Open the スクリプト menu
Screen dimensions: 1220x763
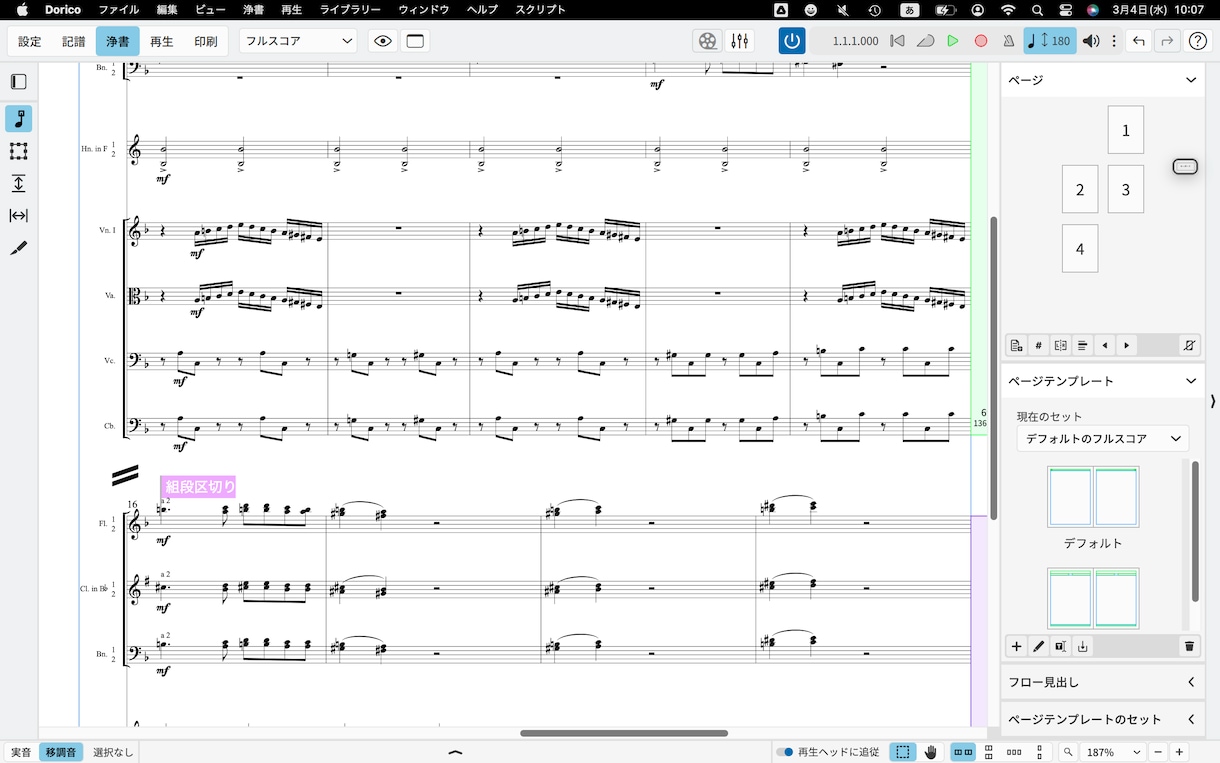click(x=540, y=10)
